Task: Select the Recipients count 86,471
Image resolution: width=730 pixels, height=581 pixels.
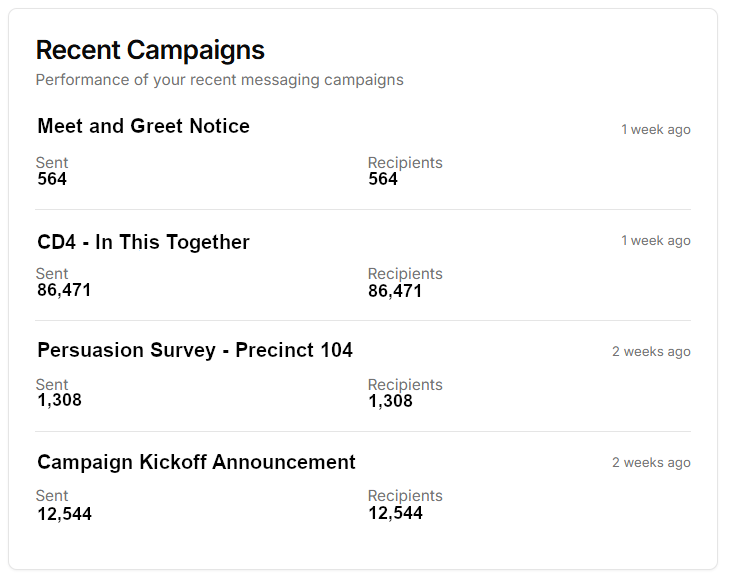Action: 395,292
